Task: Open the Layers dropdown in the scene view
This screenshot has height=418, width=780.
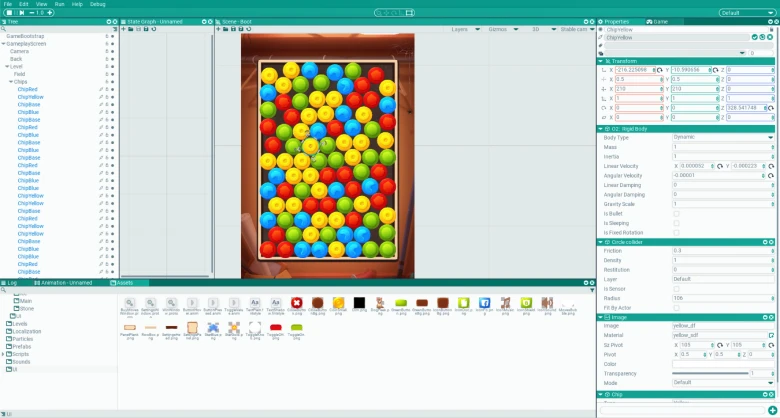Action: click(x=466, y=29)
